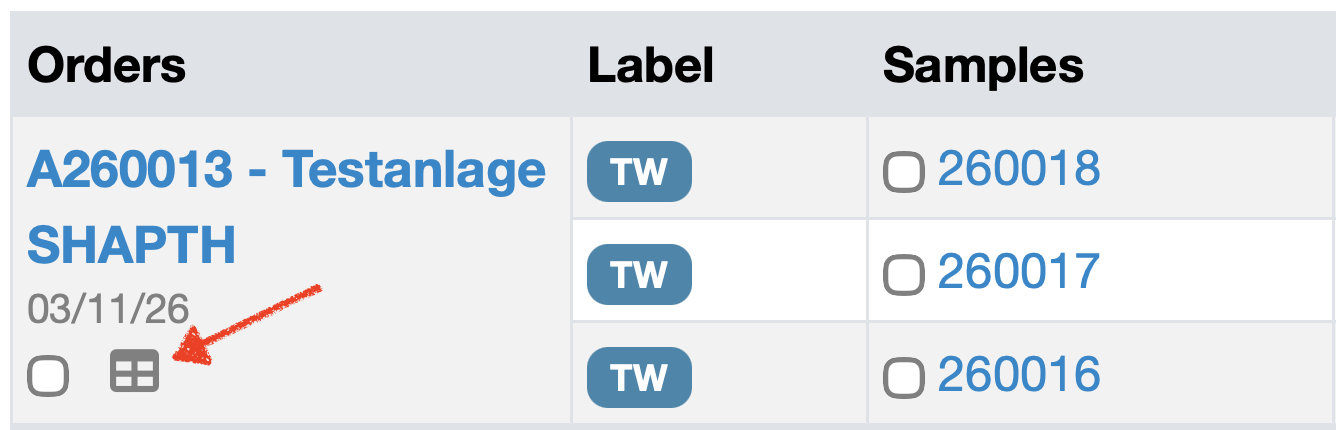Open the order link A260013 - Testanlage SHAPTH
1336x430 pixels.
[x=285, y=170]
